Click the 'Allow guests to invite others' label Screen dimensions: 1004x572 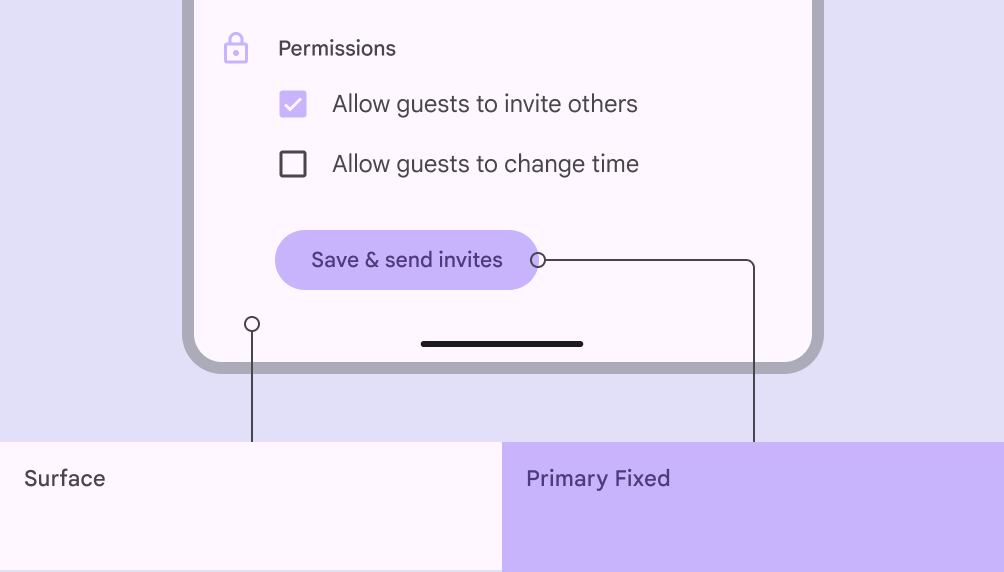tap(485, 104)
